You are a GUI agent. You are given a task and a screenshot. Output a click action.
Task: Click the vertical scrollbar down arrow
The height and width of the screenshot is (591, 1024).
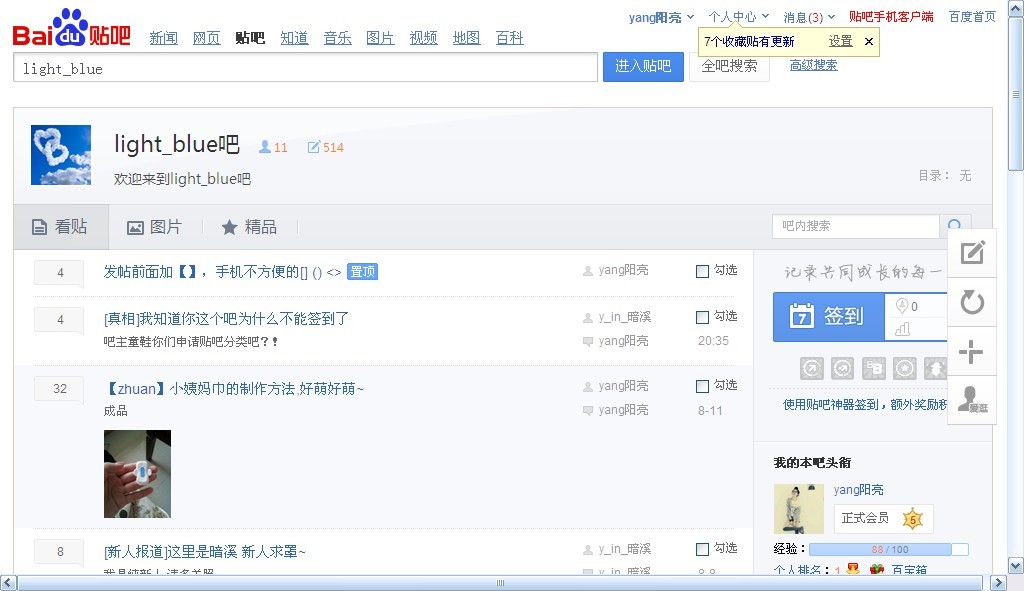pos(1016,566)
